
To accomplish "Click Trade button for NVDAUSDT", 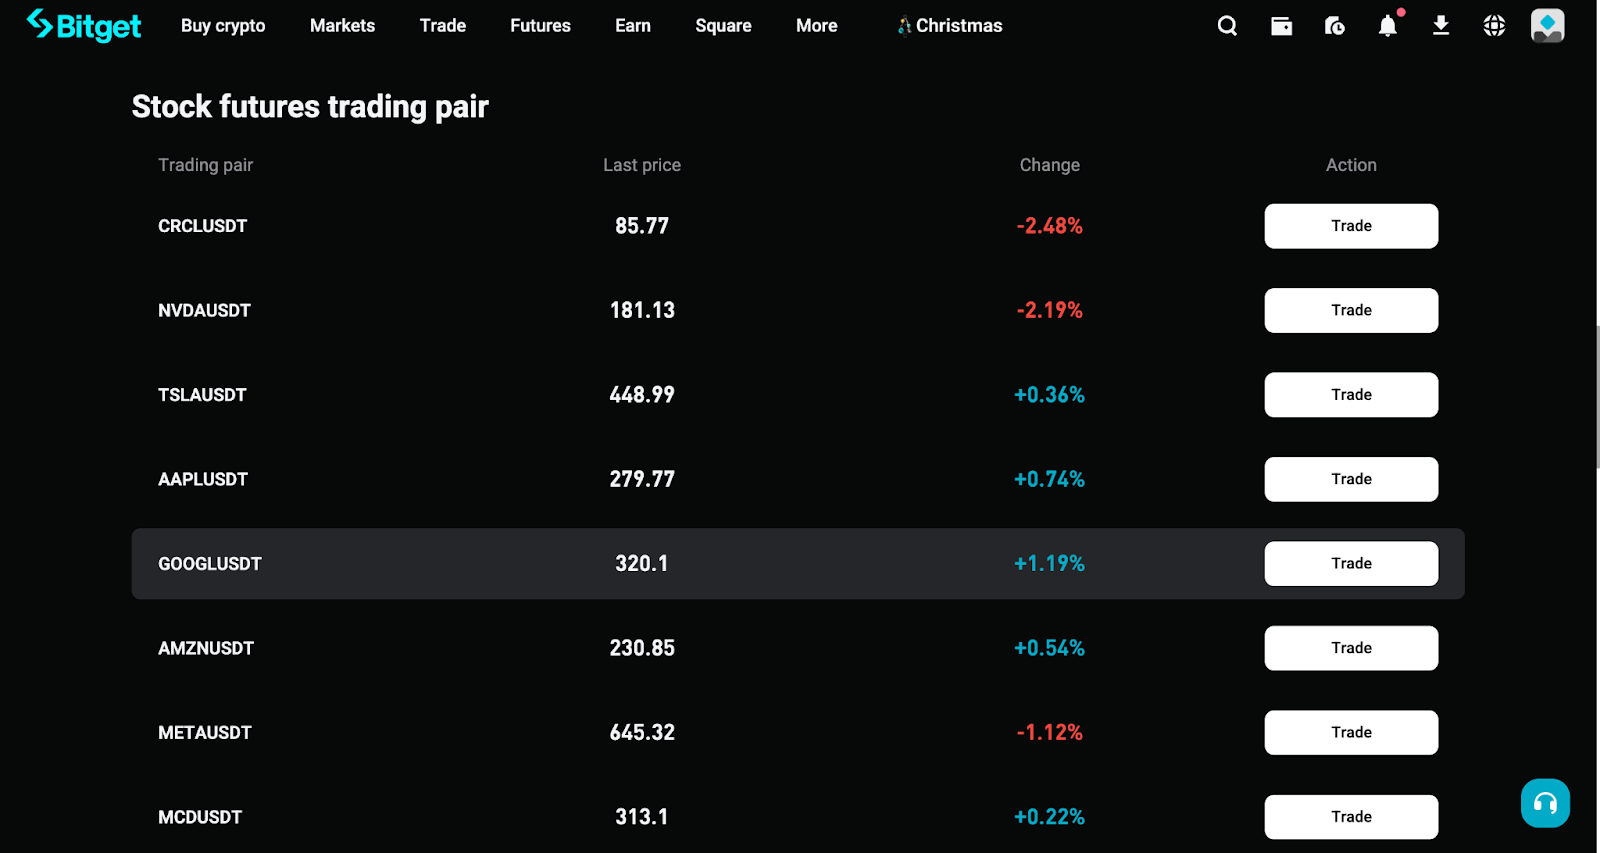I will click(1351, 310).
